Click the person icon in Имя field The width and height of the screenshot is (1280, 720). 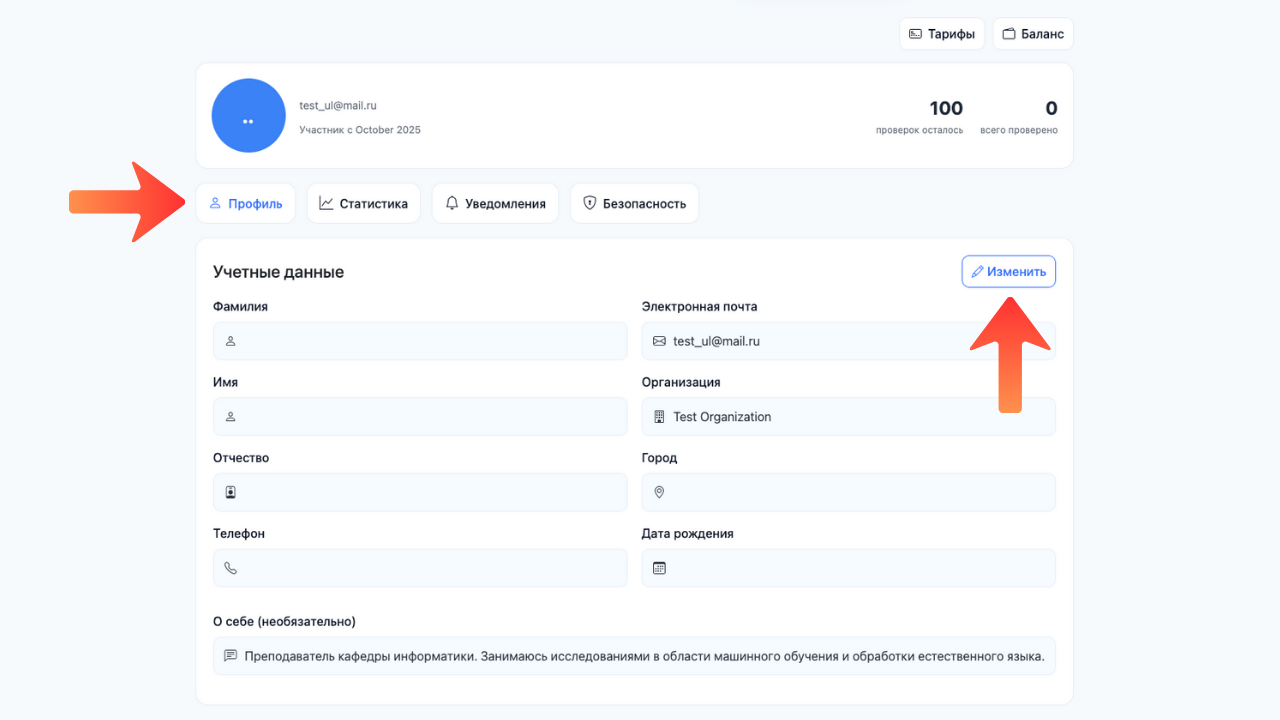coord(230,417)
